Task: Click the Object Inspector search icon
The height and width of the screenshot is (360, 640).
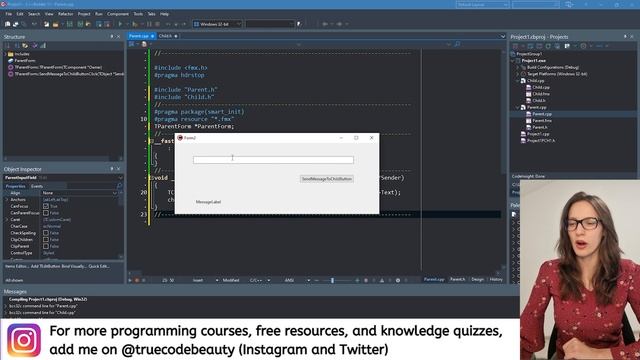Action: [119, 186]
